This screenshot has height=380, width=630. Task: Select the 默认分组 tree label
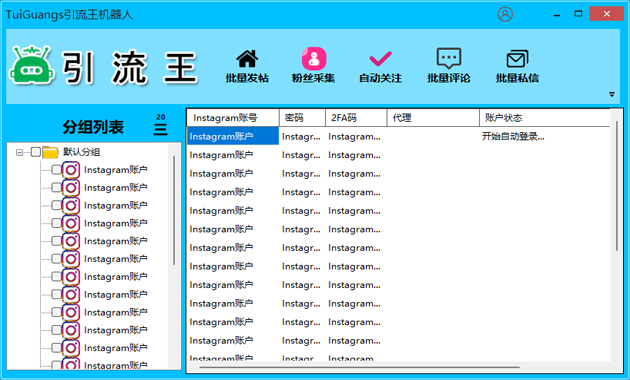(x=82, y=152)
